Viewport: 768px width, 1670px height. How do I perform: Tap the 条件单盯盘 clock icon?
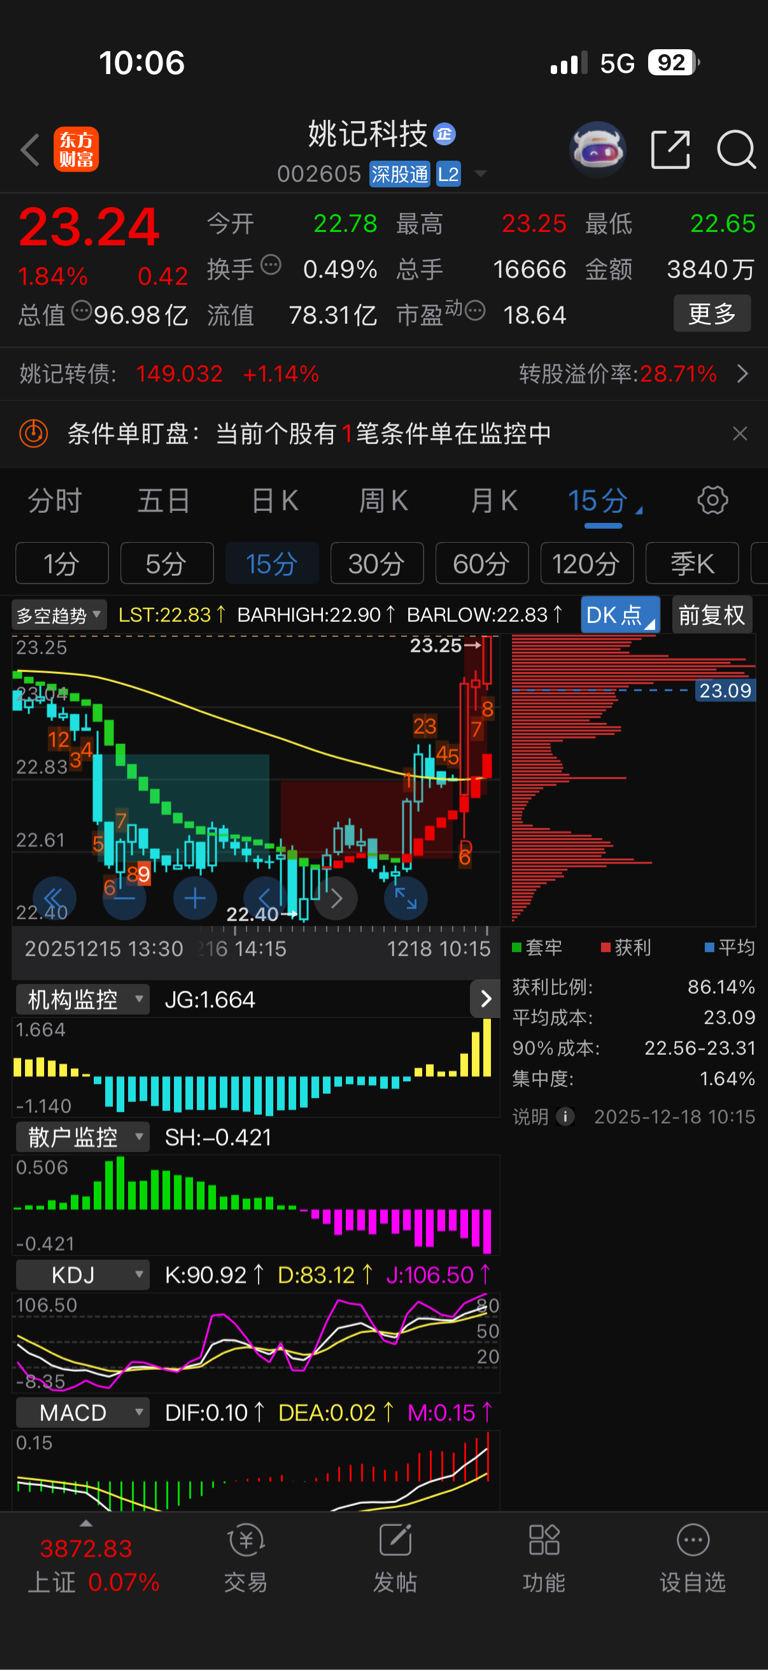pyautogui.click(x=34, y=433)
